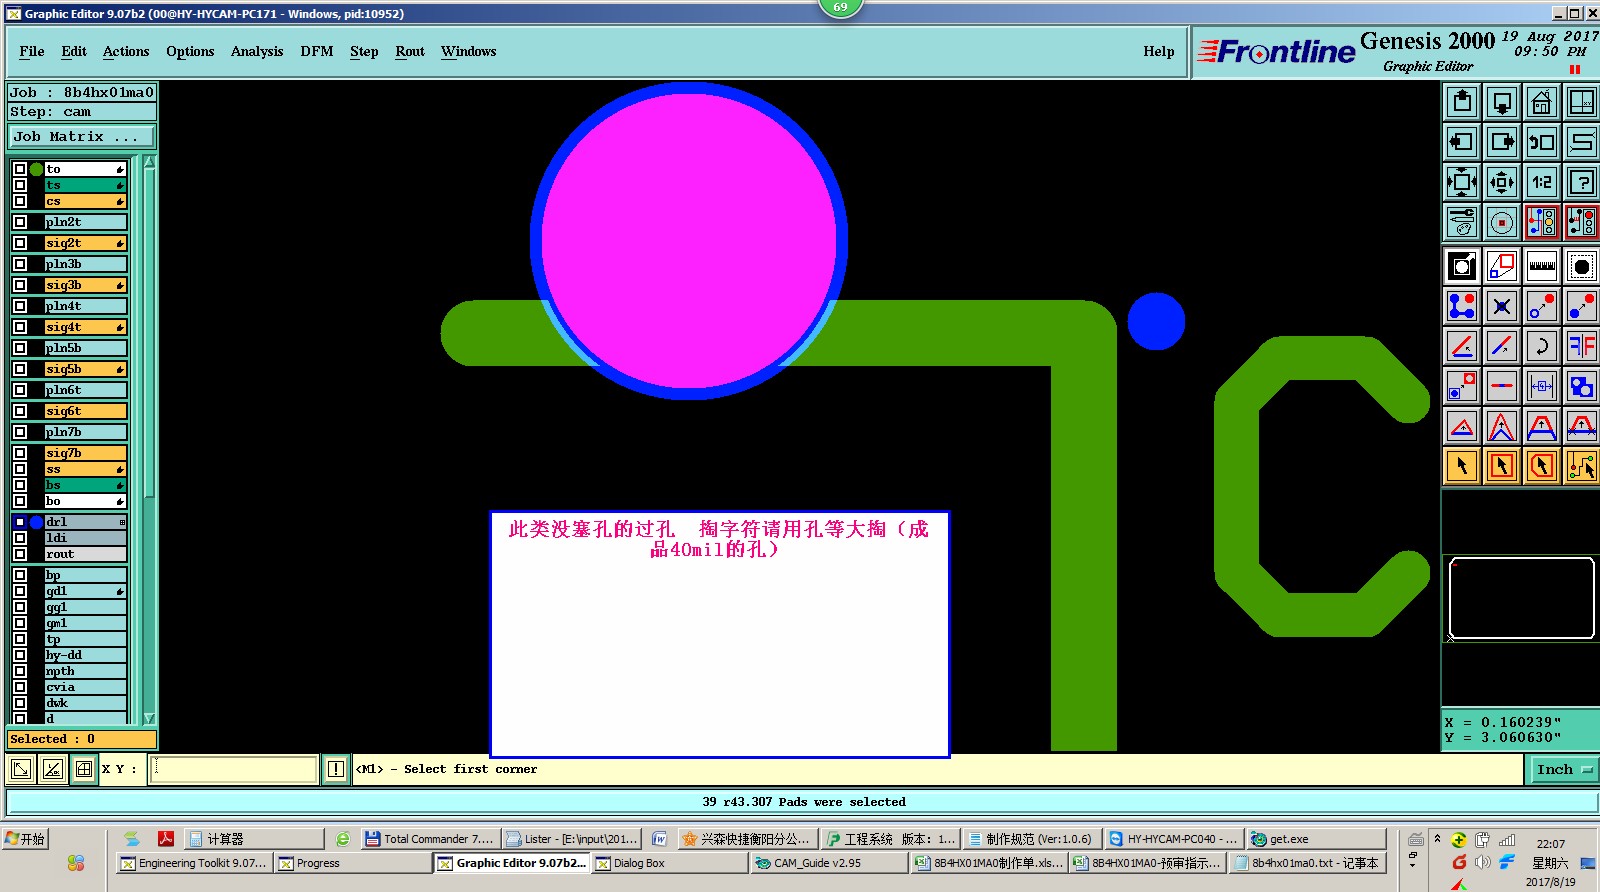Image resolution: width=1600 pixels, height=892 pixels.
Task: Toggle the checkbox for layer sig4t
Action: point(20,327)
